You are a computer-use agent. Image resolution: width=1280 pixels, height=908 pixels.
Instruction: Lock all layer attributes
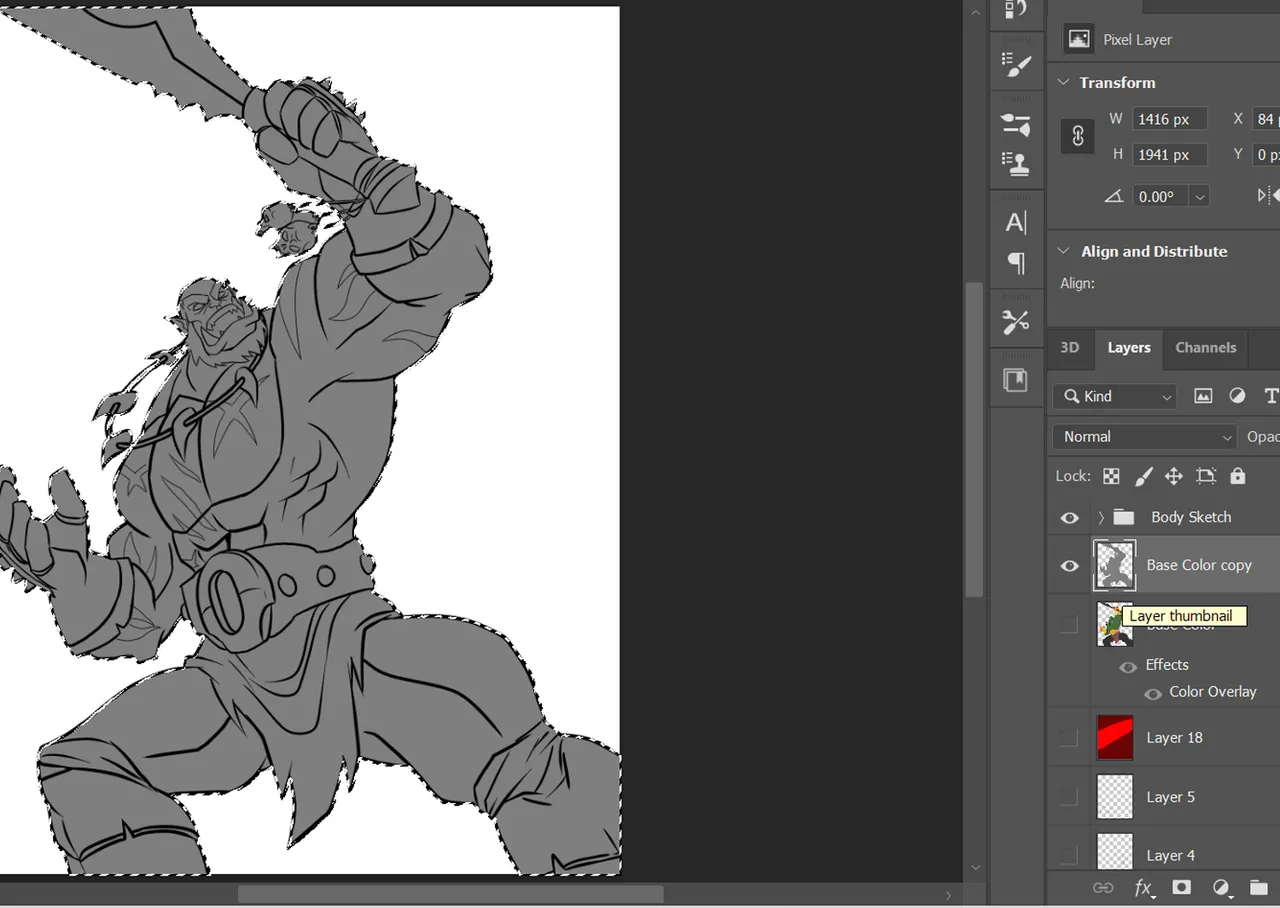[1238, 476]
